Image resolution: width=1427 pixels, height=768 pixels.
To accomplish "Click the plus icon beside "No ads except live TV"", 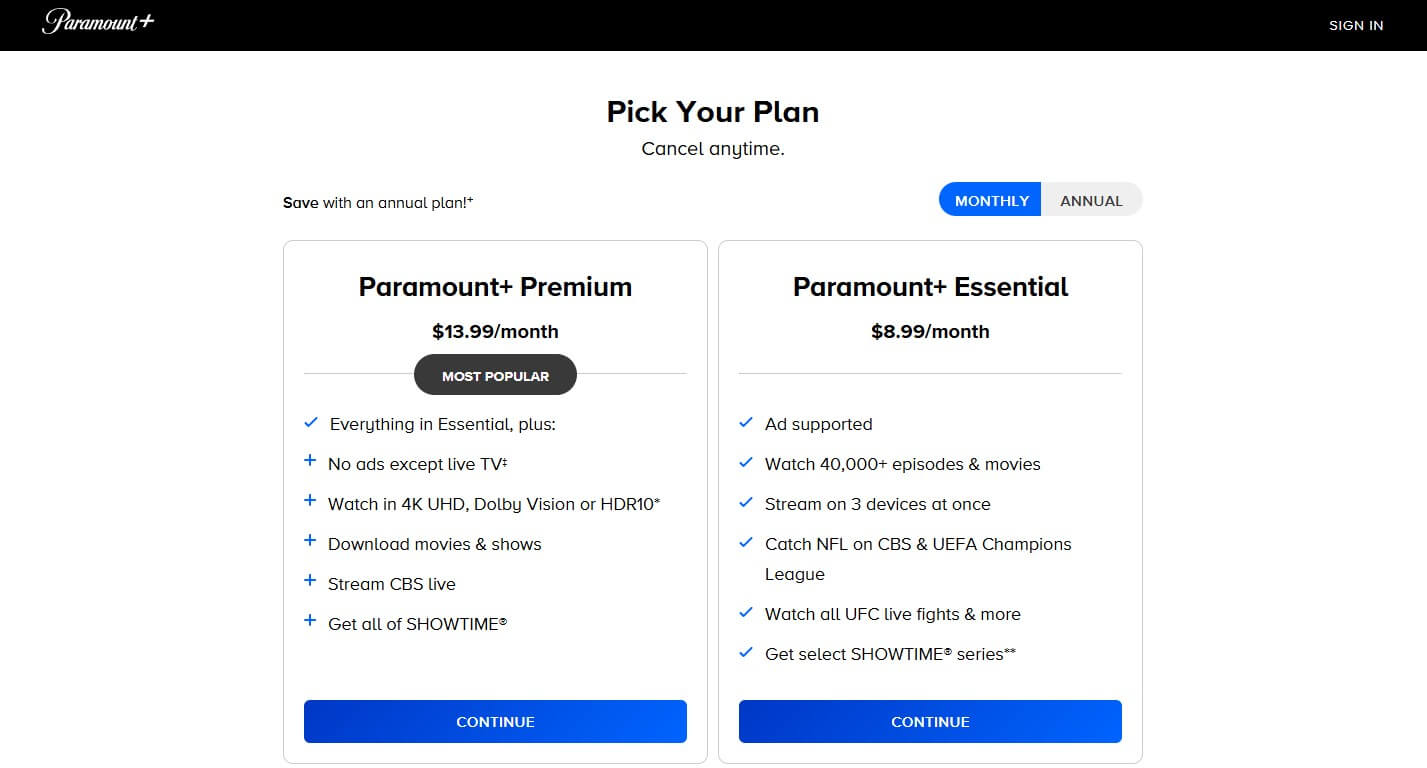I will (309, 460).
